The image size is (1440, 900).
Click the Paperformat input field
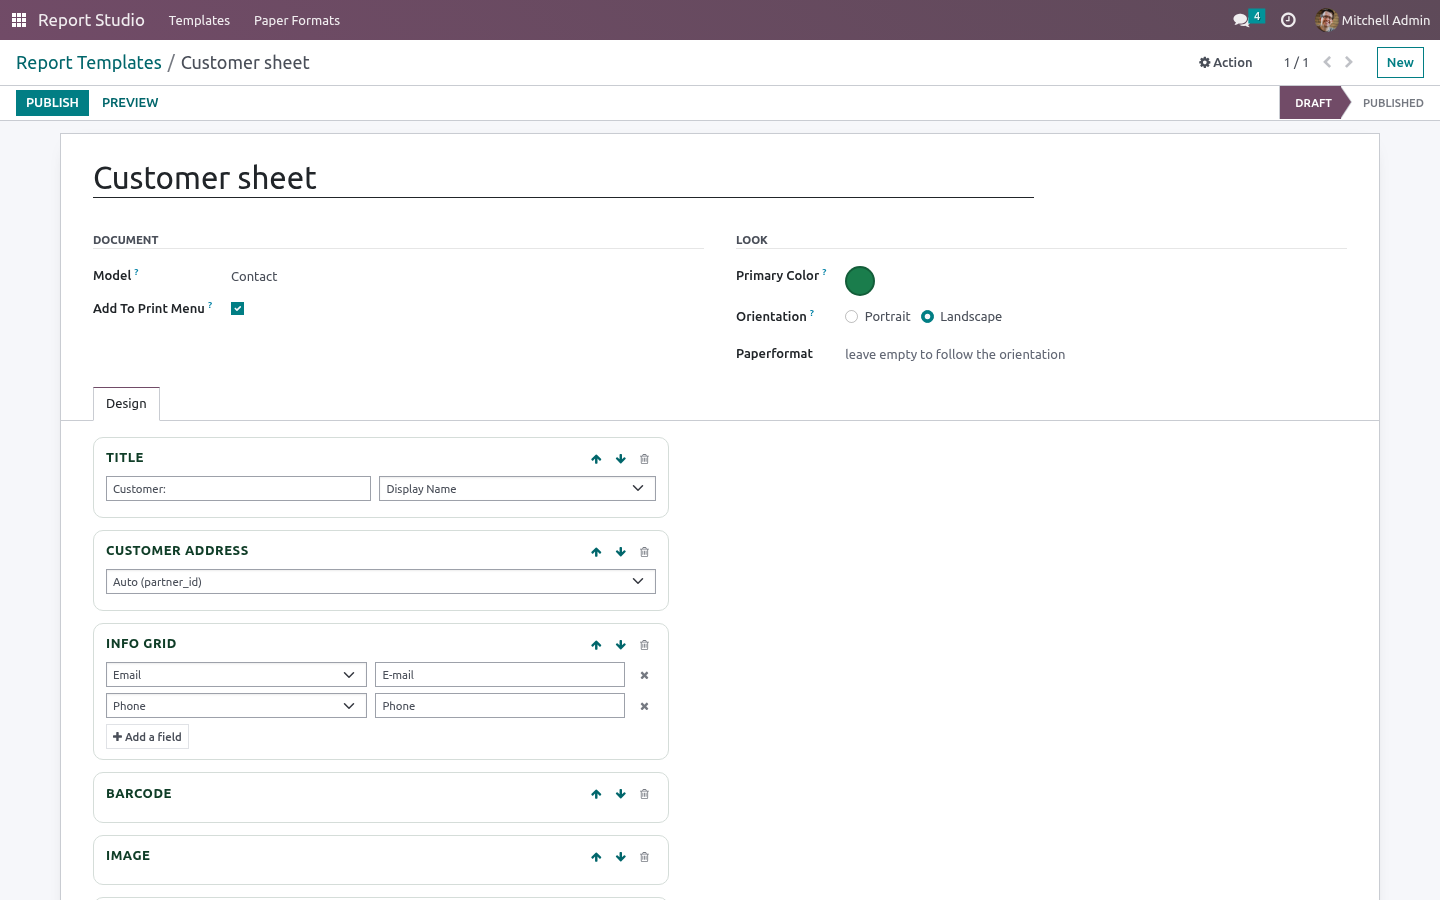coord(1095,355)
